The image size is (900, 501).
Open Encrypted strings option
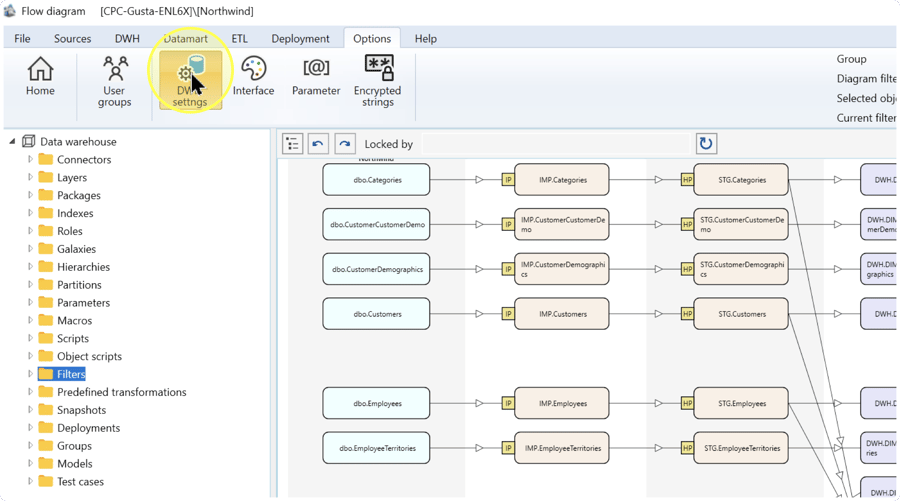click(378, 81)
